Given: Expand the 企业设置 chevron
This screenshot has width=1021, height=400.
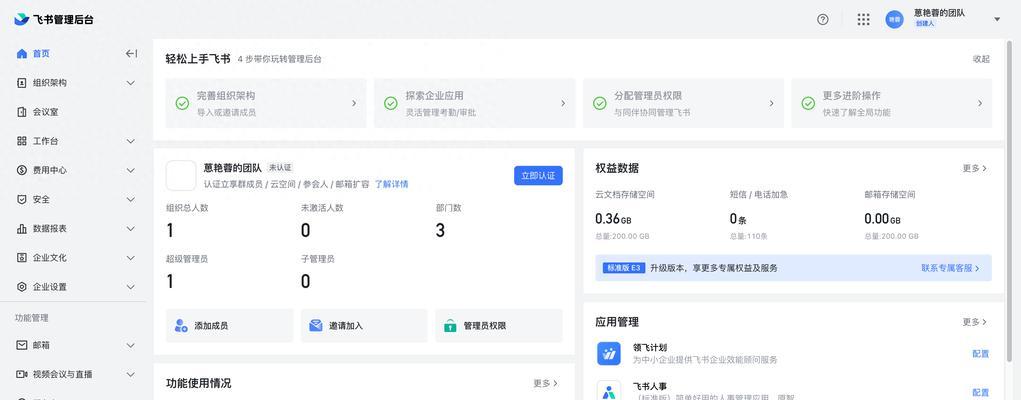Looking at the screenshot, I should tap(131, 287).
